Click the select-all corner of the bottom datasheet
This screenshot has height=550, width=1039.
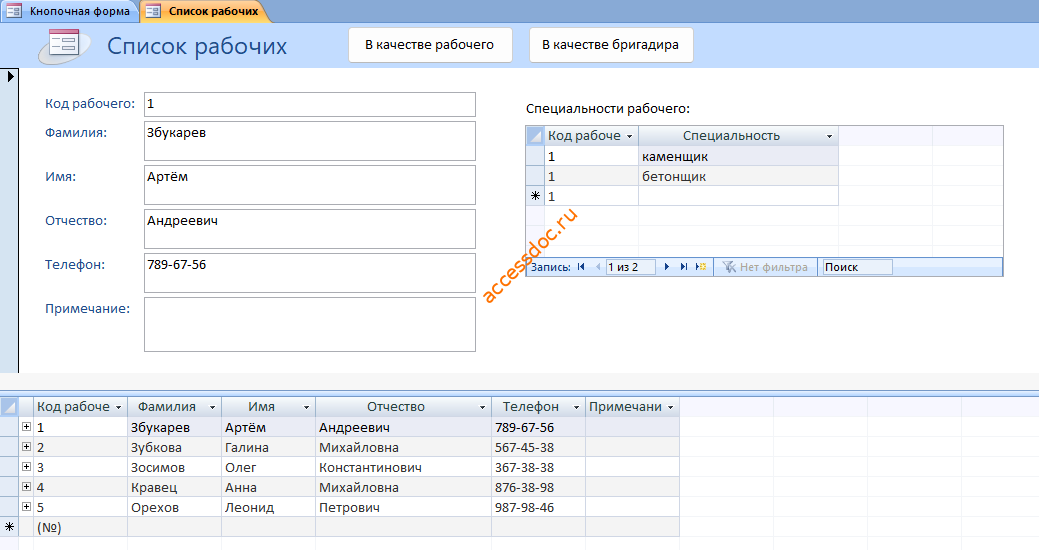pos(9,407)
